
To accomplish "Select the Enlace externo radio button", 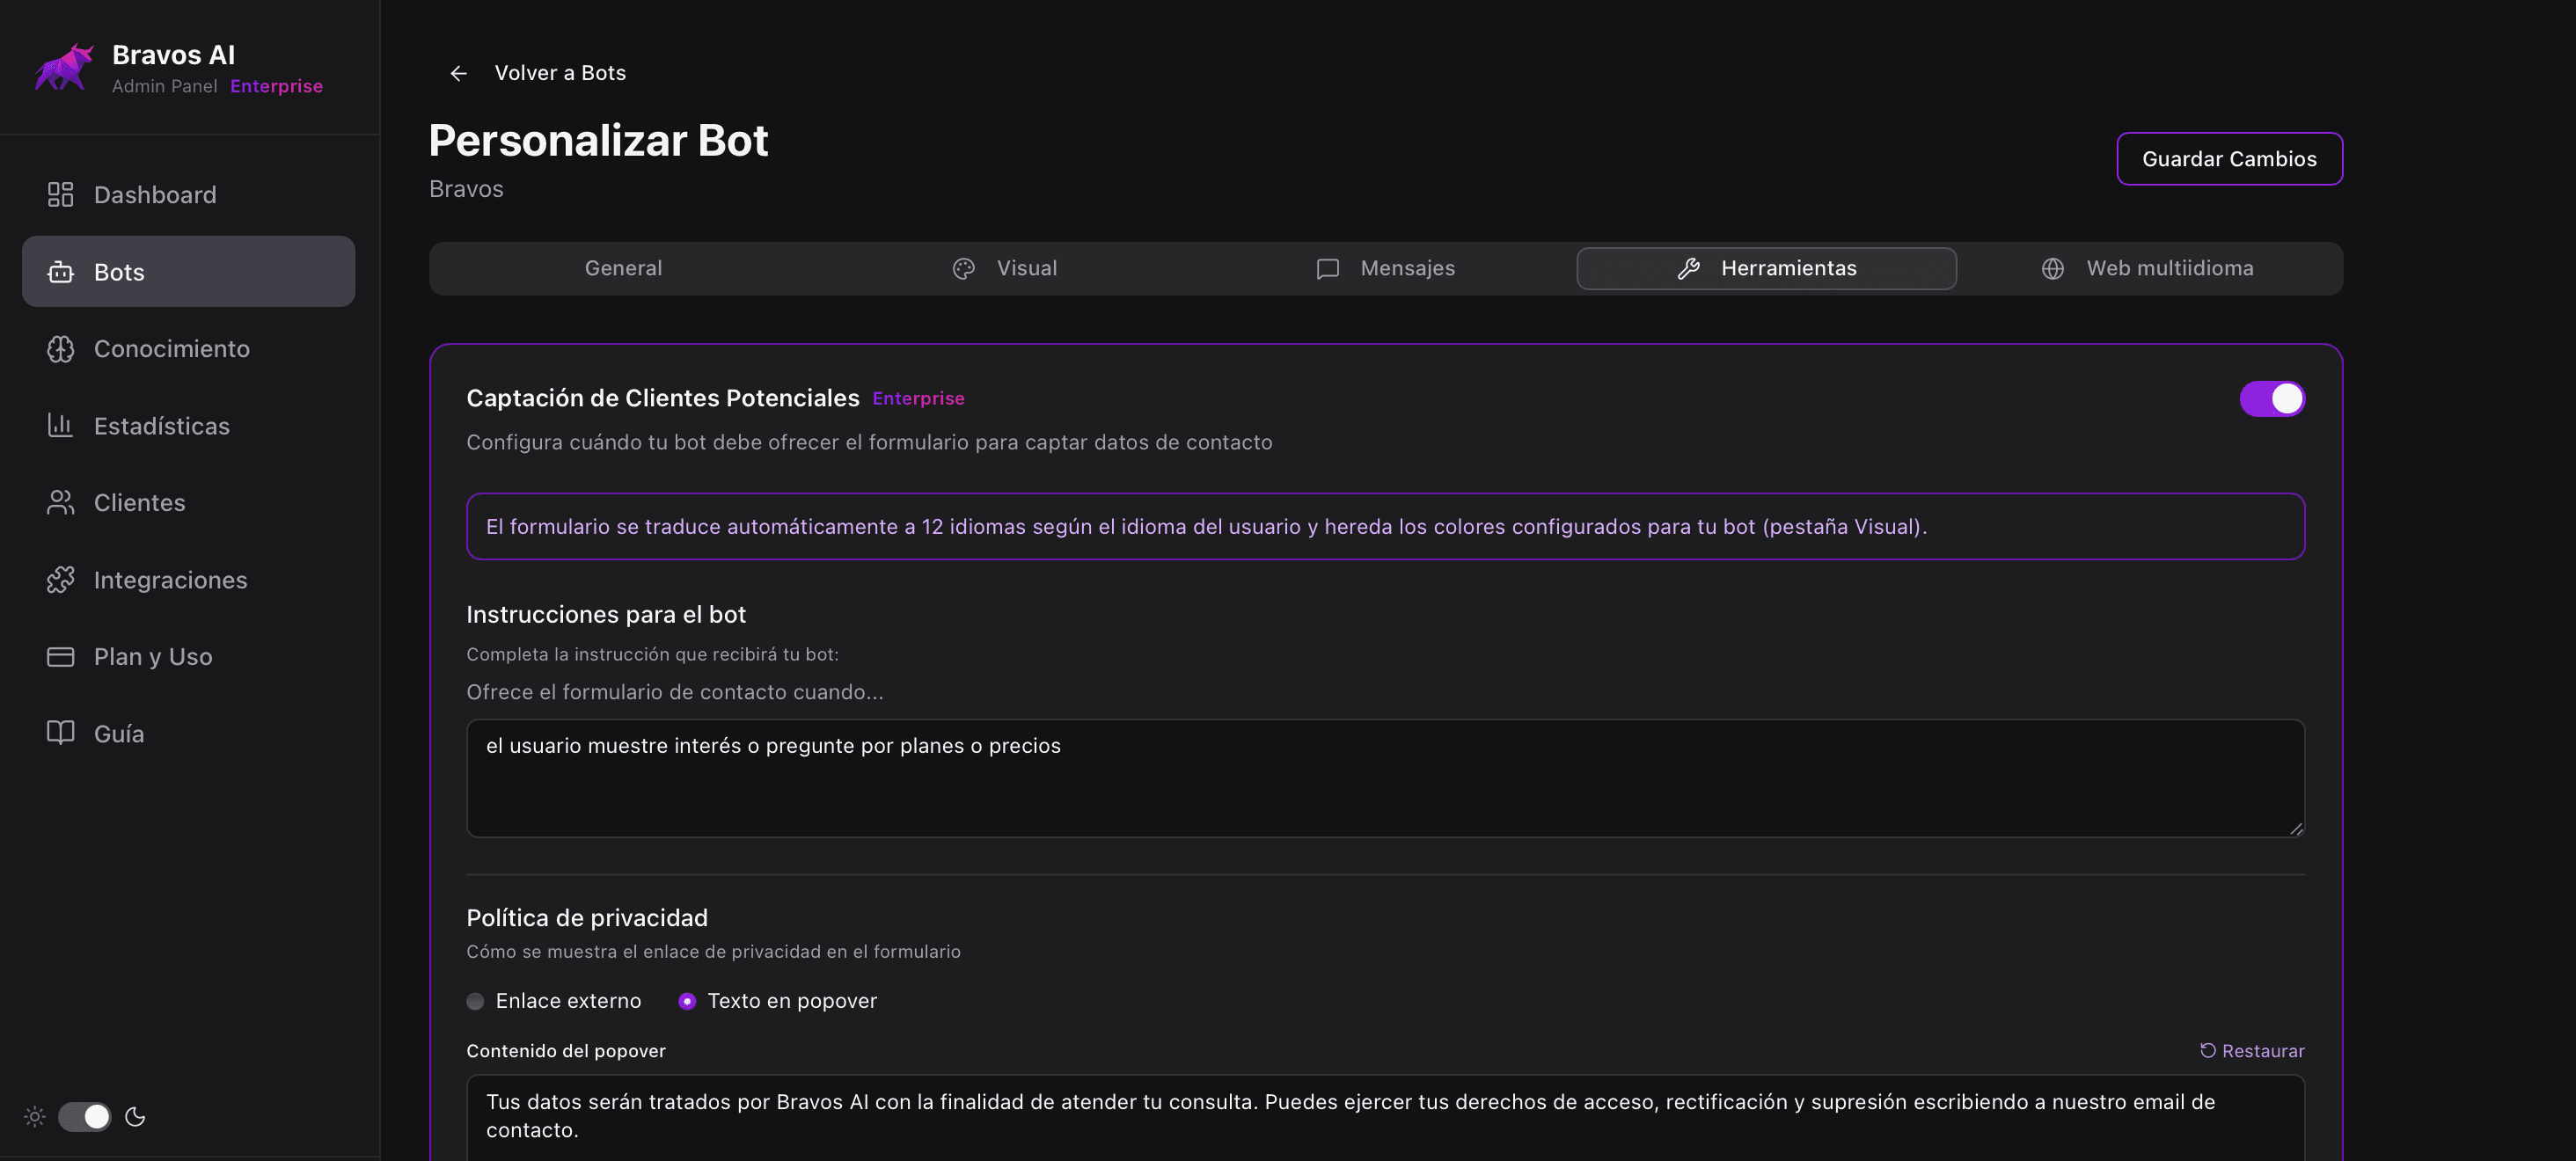I will [475, 1001].
